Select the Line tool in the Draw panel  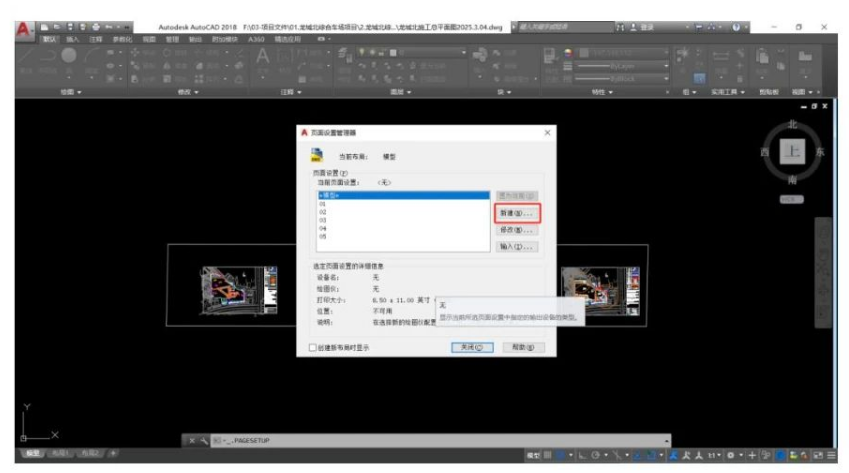[x=26, y=56]
